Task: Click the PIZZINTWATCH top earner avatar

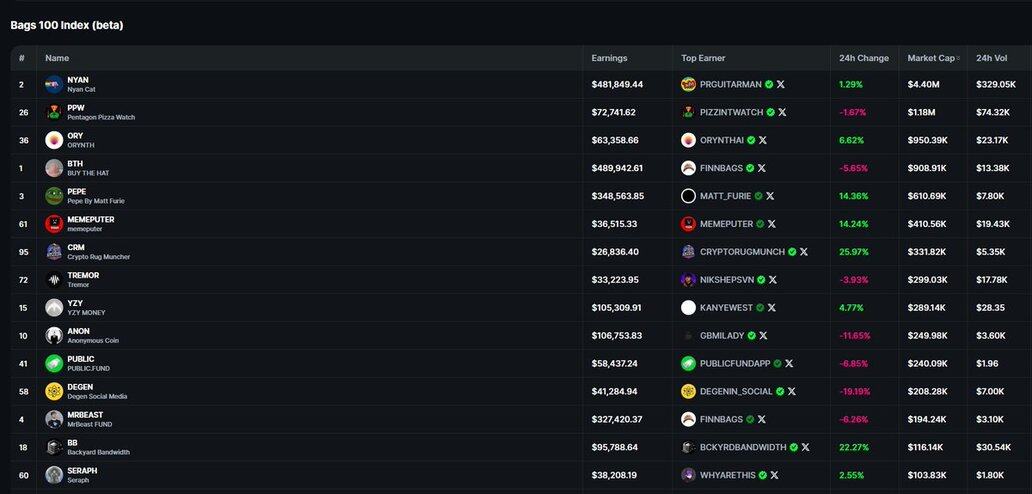Action: (688, 113)
